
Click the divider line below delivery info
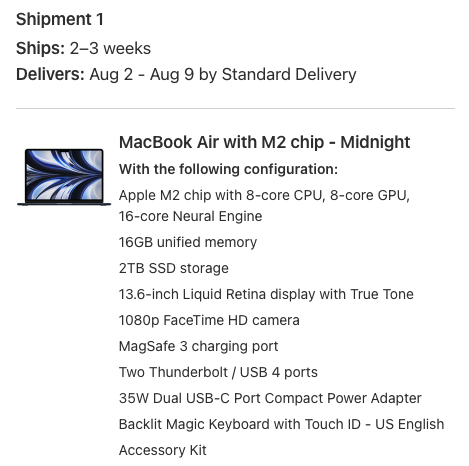point(235,108)
